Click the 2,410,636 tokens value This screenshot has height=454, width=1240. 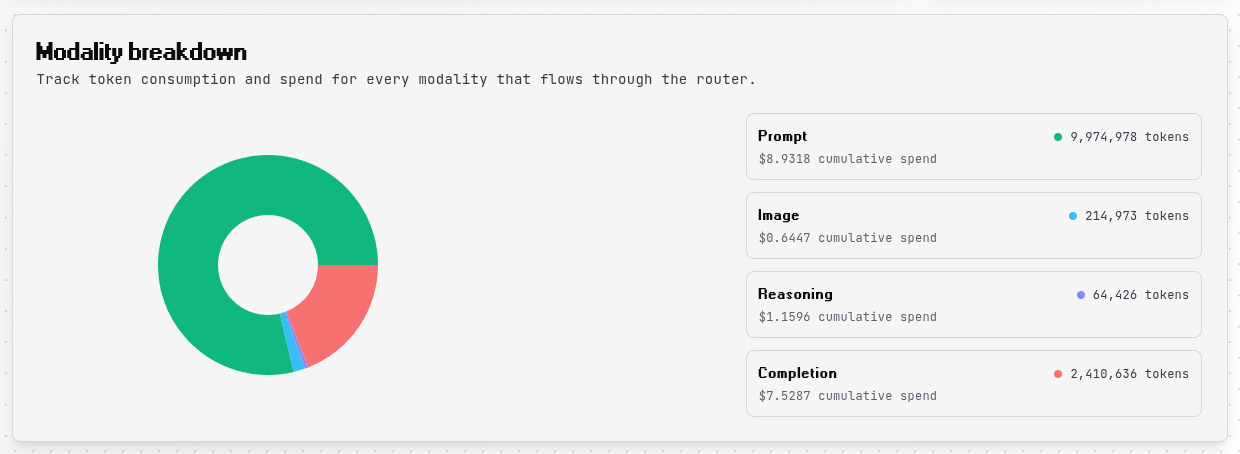1129,374
